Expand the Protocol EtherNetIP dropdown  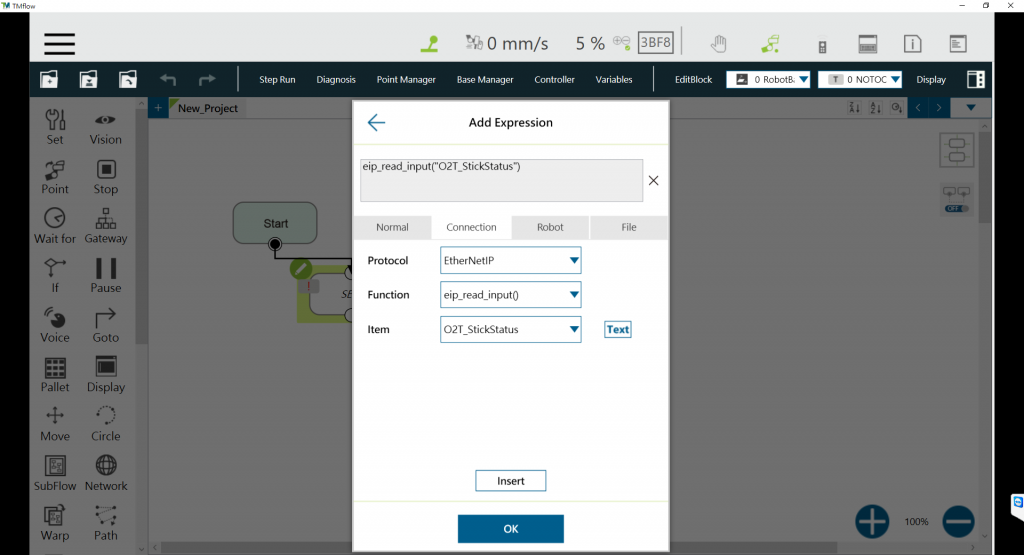[511, 261]
